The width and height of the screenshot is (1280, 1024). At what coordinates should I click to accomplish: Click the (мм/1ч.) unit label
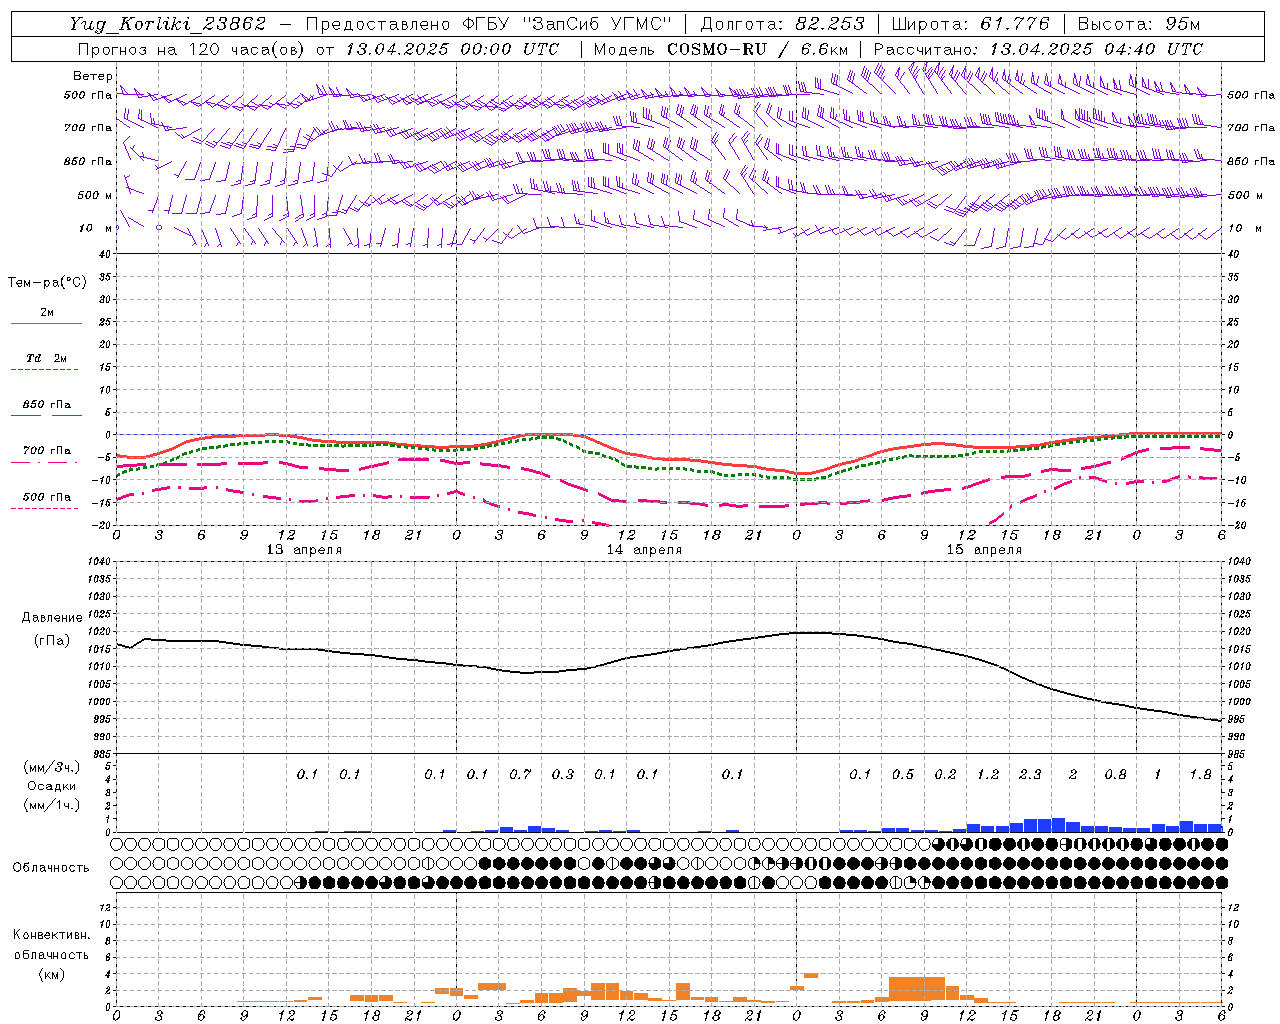51,805
